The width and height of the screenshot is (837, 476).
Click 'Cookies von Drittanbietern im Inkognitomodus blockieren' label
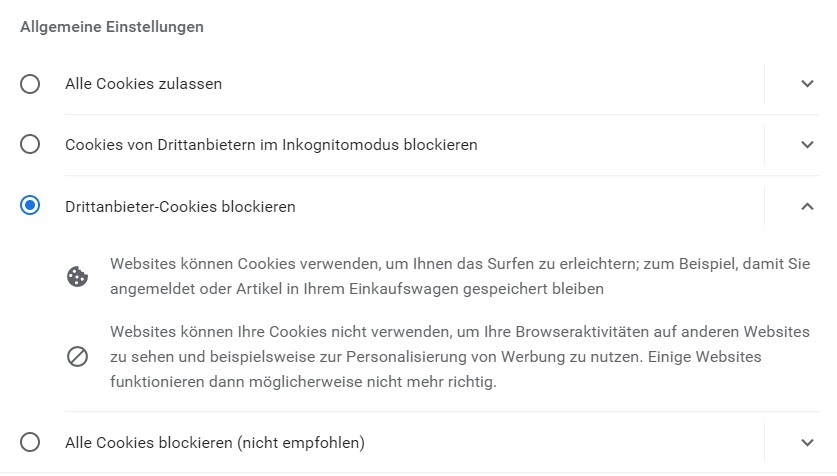pos(271,145)
